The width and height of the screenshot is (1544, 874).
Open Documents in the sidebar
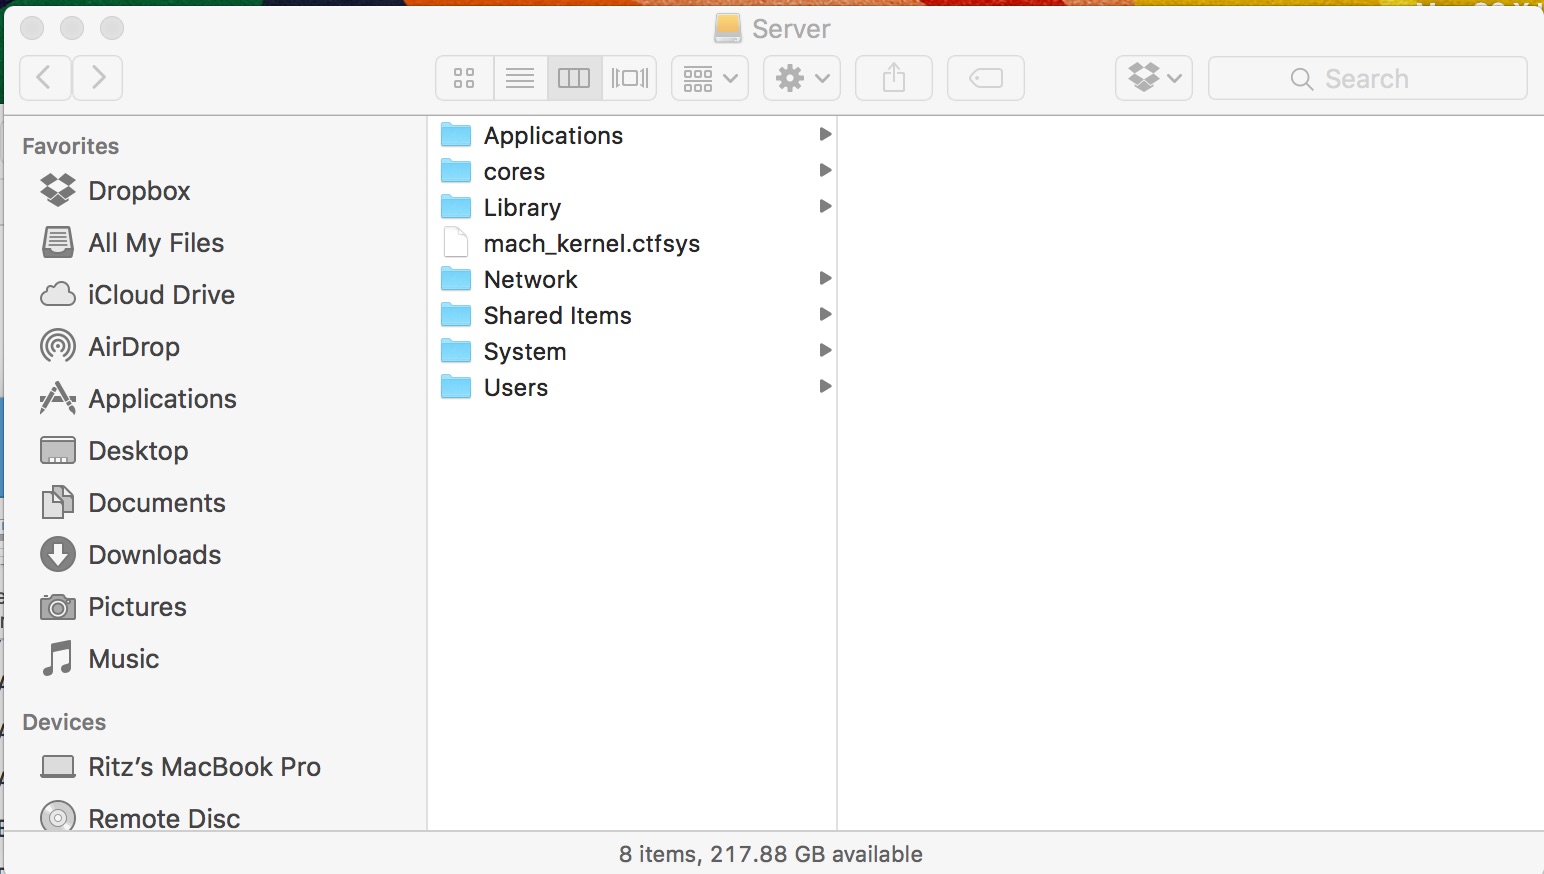[x=133, y=503]
